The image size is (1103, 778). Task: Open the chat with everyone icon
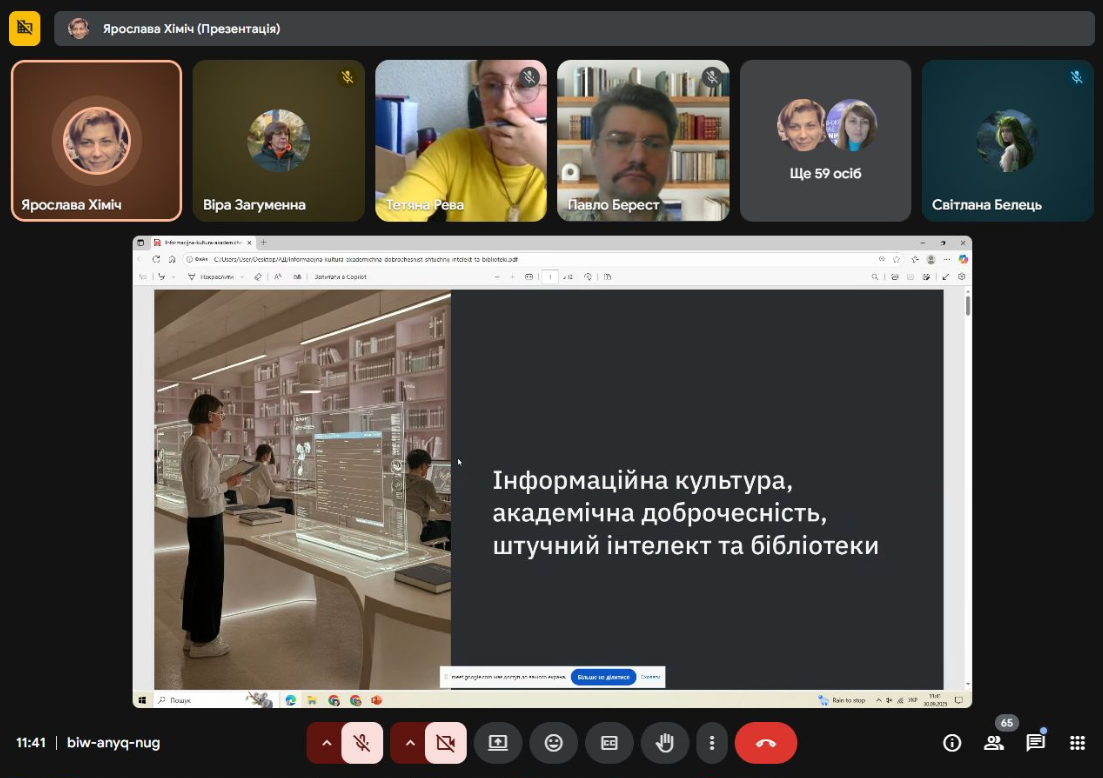[1035, 743]
